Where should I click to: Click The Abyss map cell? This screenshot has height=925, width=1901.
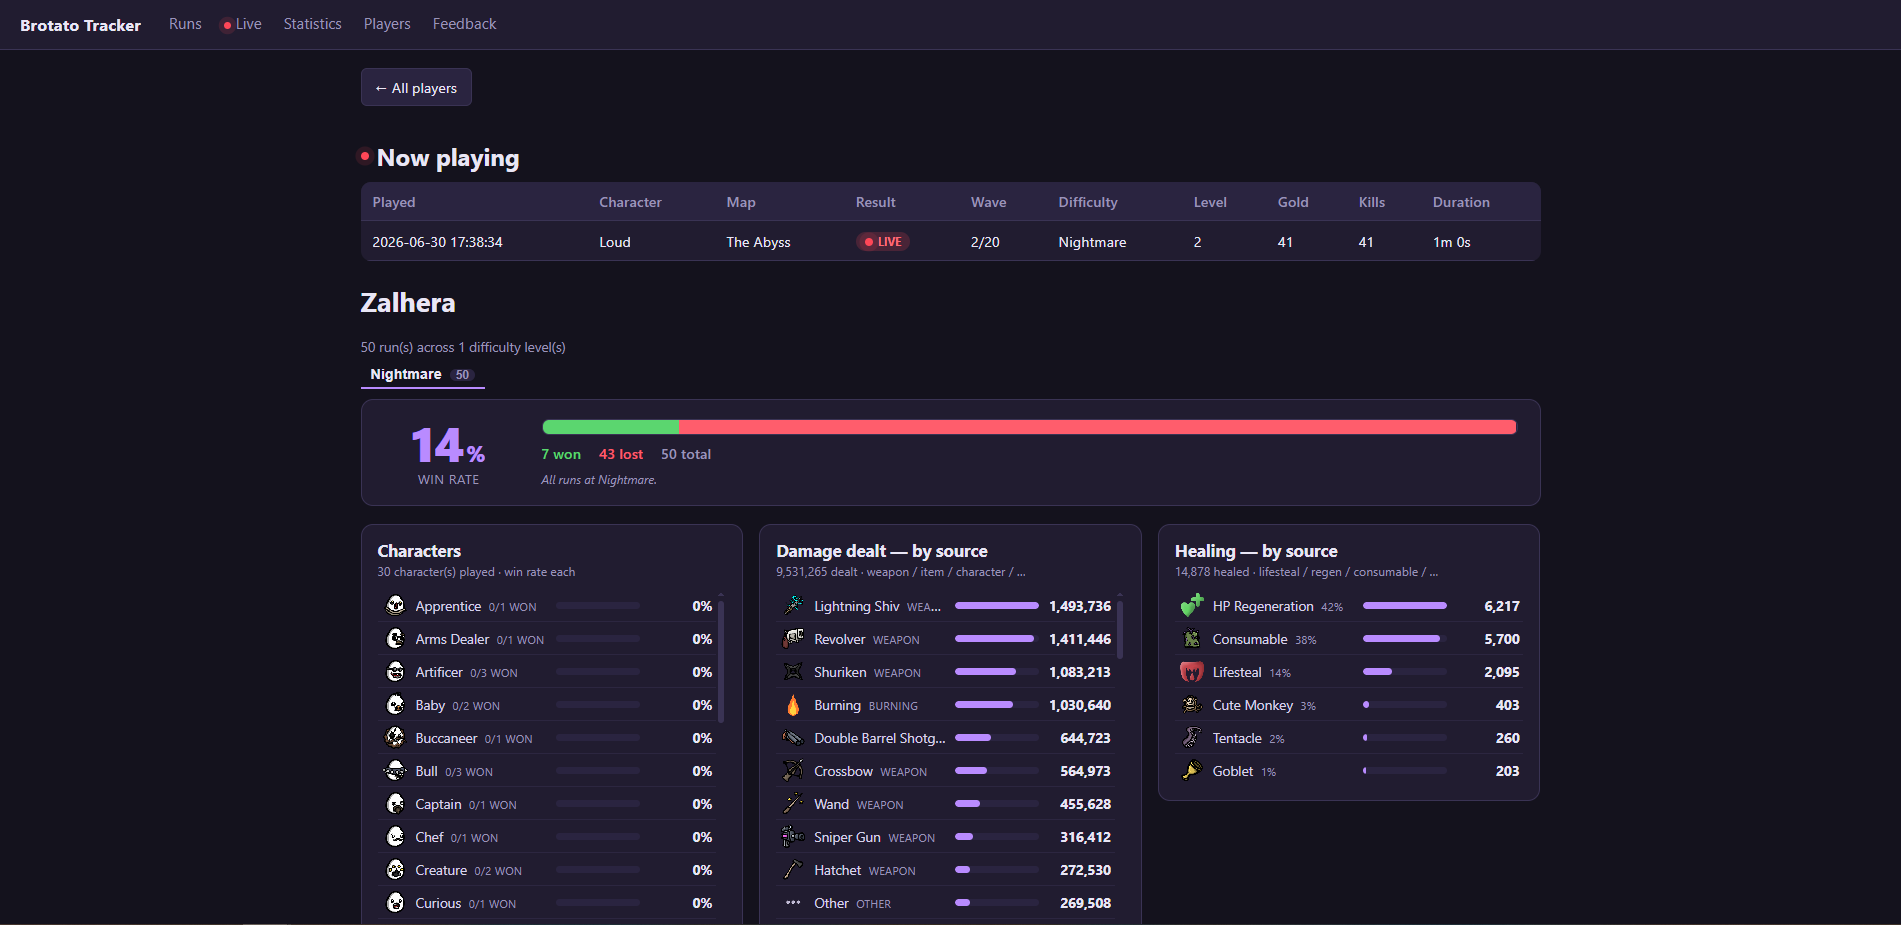pyautogui.click(x=758, y=242)
